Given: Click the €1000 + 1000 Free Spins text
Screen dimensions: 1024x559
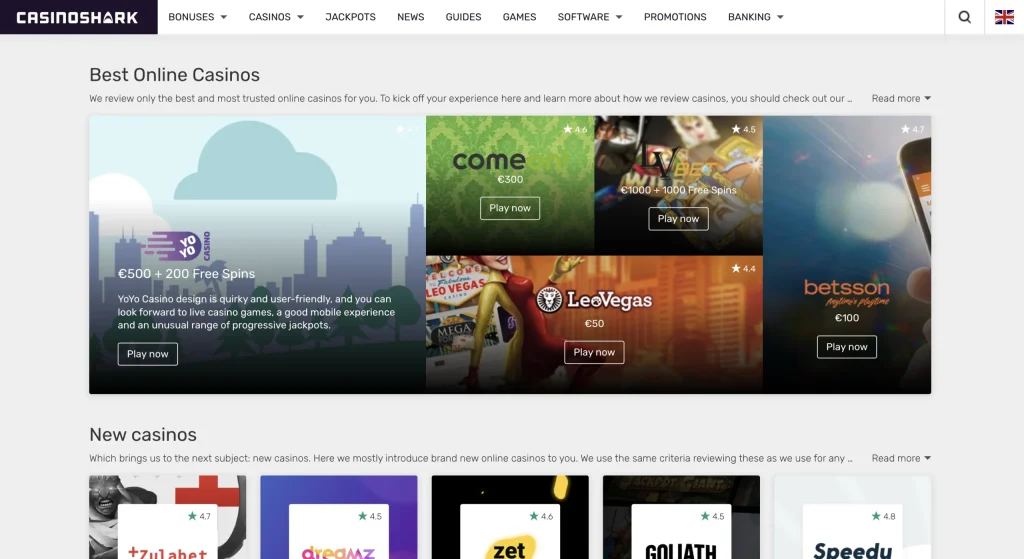Looking at the screenshot, I should click(678, 190).
